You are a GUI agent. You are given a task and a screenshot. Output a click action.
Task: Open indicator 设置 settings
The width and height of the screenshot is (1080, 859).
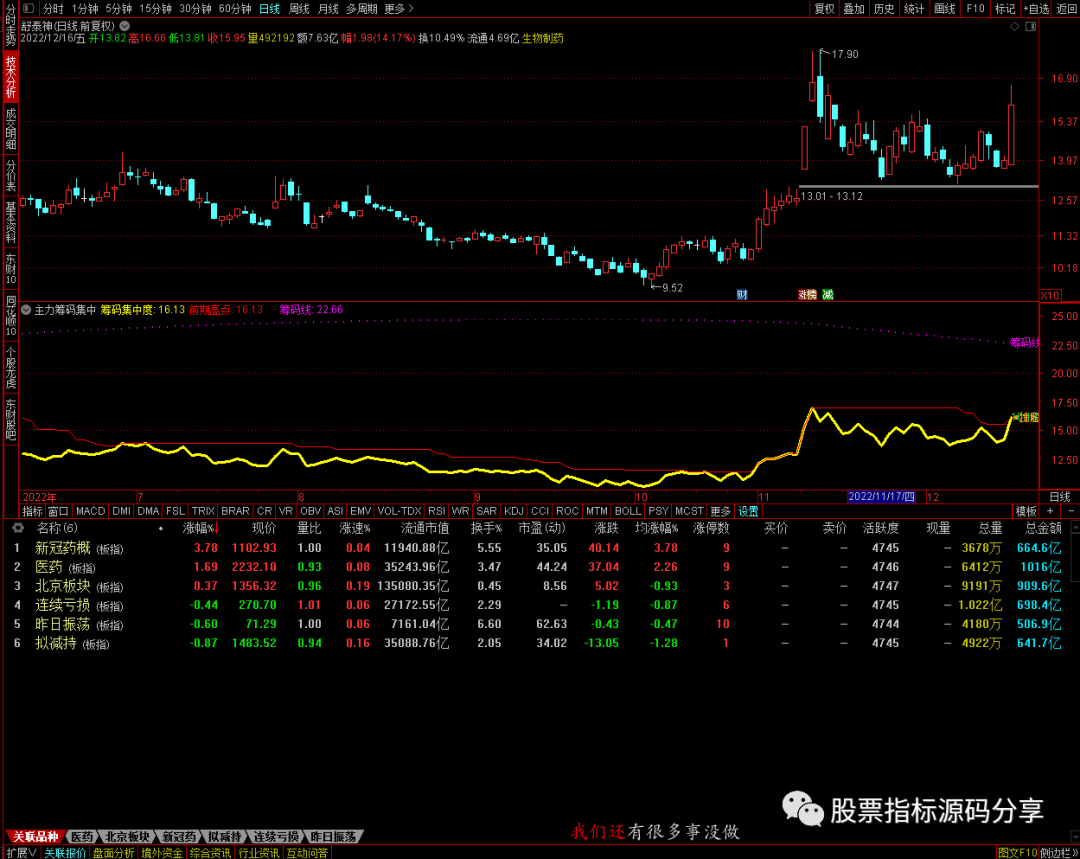(748, 511)
